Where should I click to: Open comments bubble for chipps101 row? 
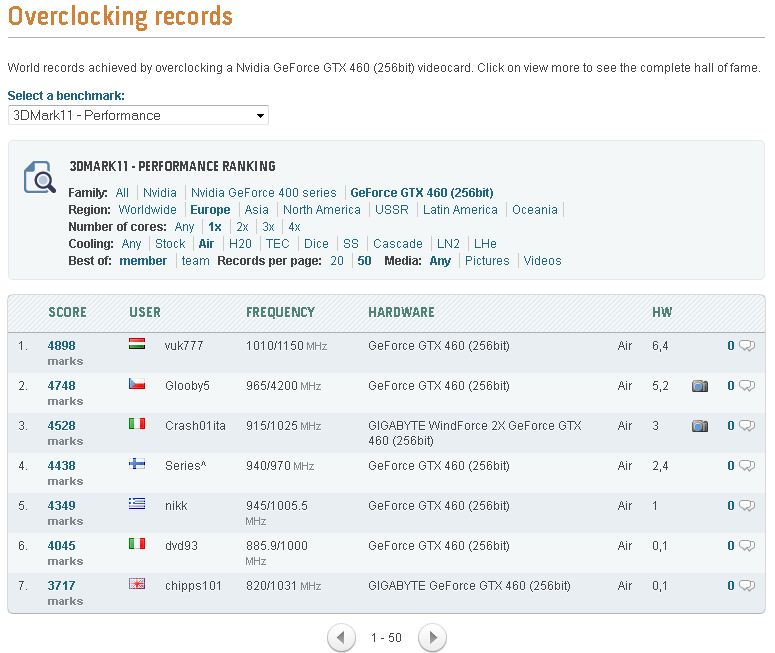pos(747,586)
